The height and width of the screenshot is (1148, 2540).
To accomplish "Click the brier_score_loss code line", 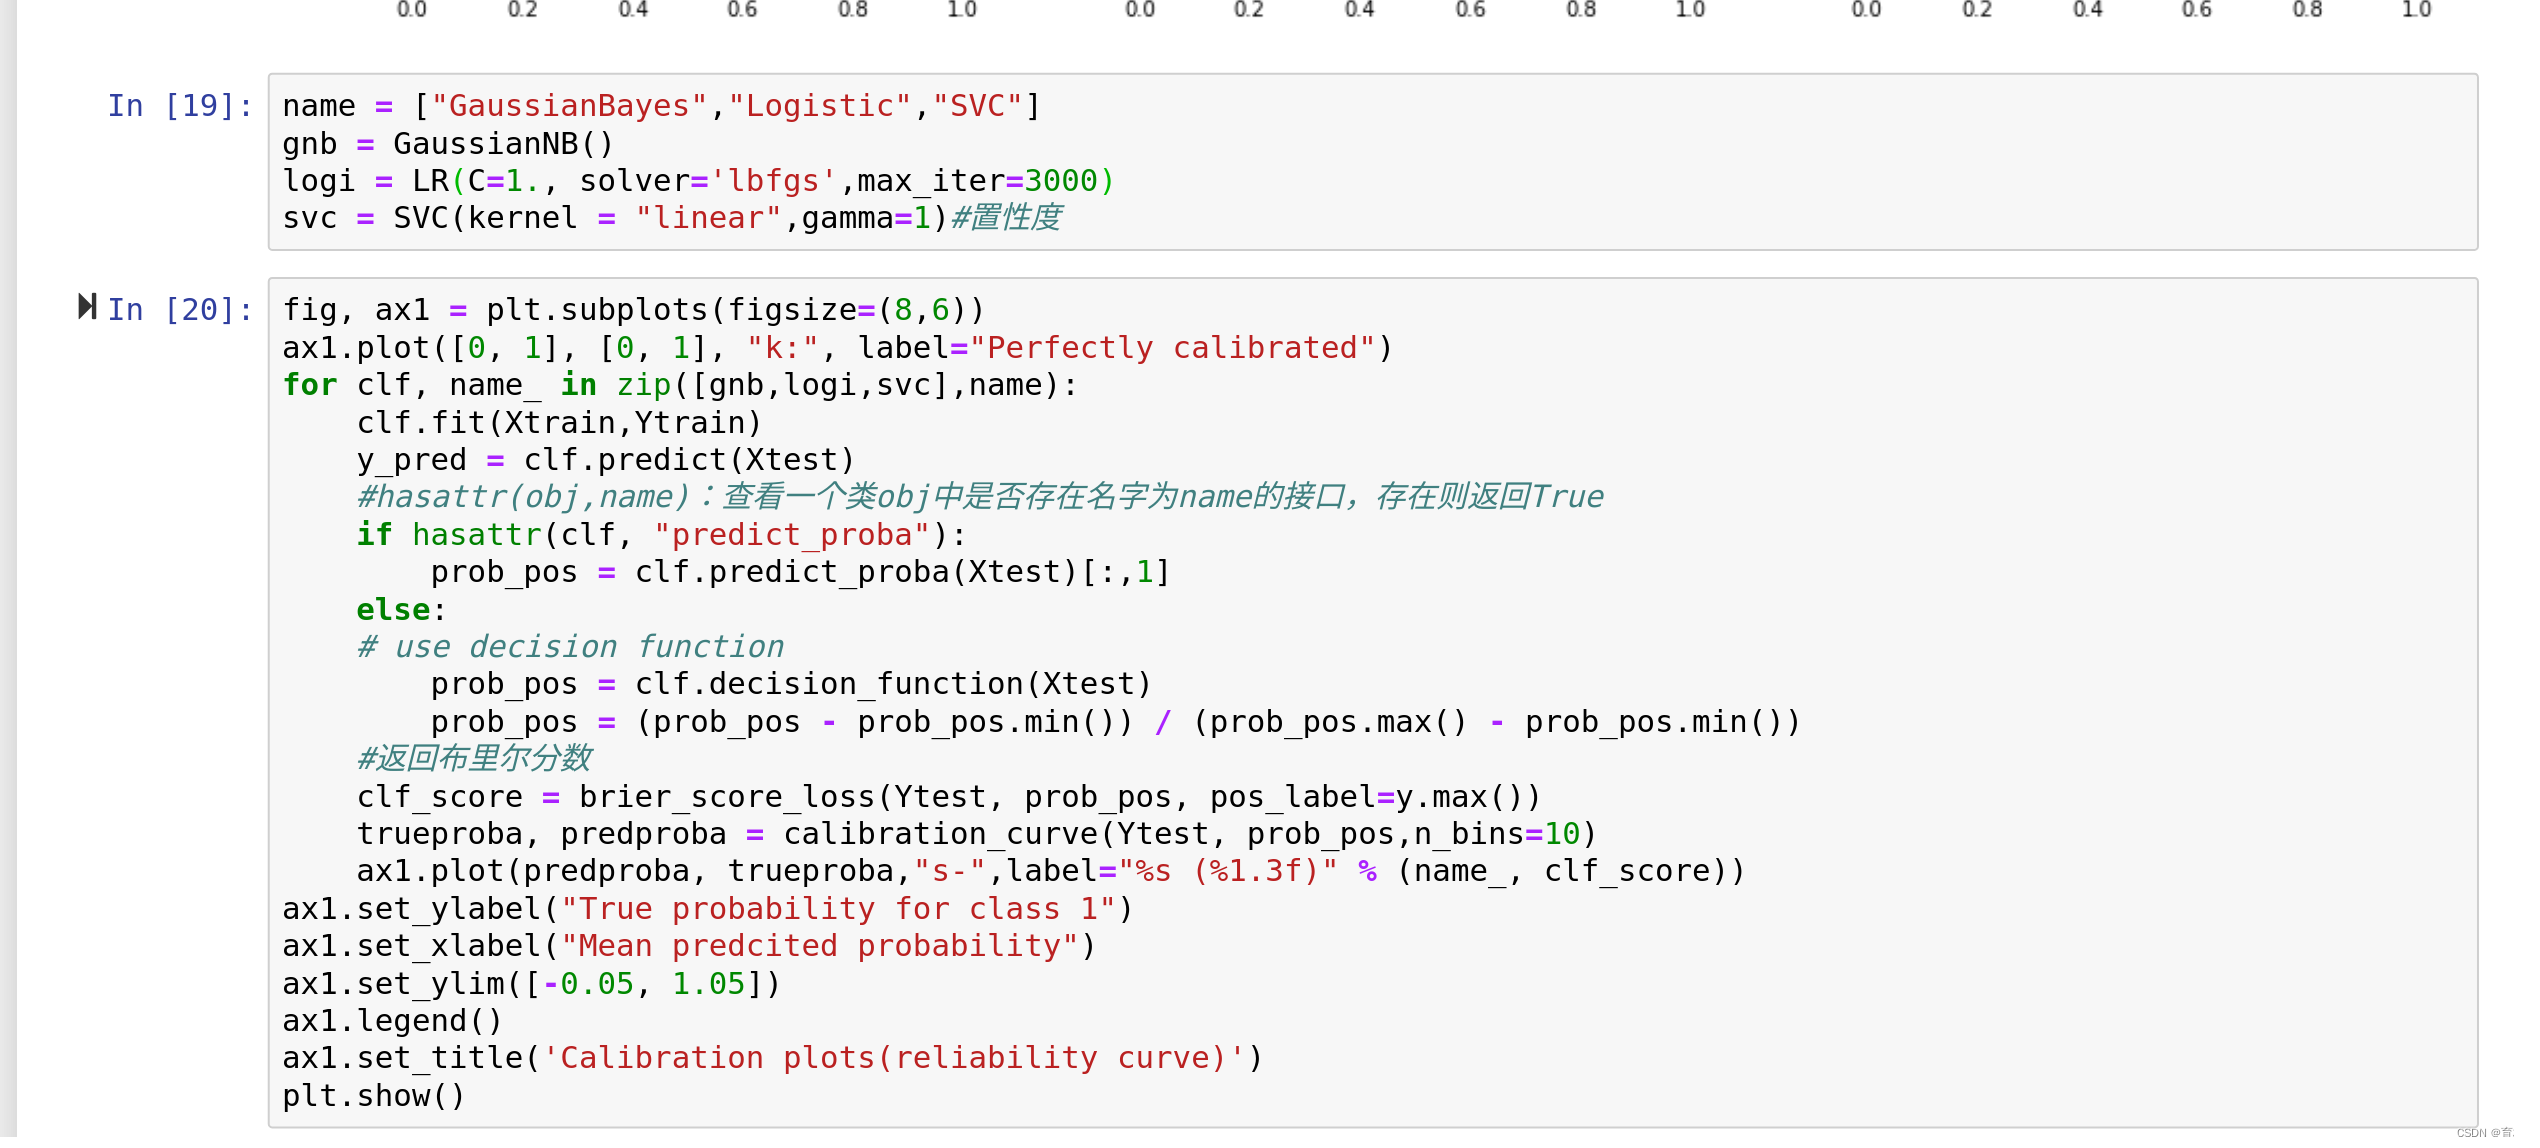I will [x=948, y=797].
